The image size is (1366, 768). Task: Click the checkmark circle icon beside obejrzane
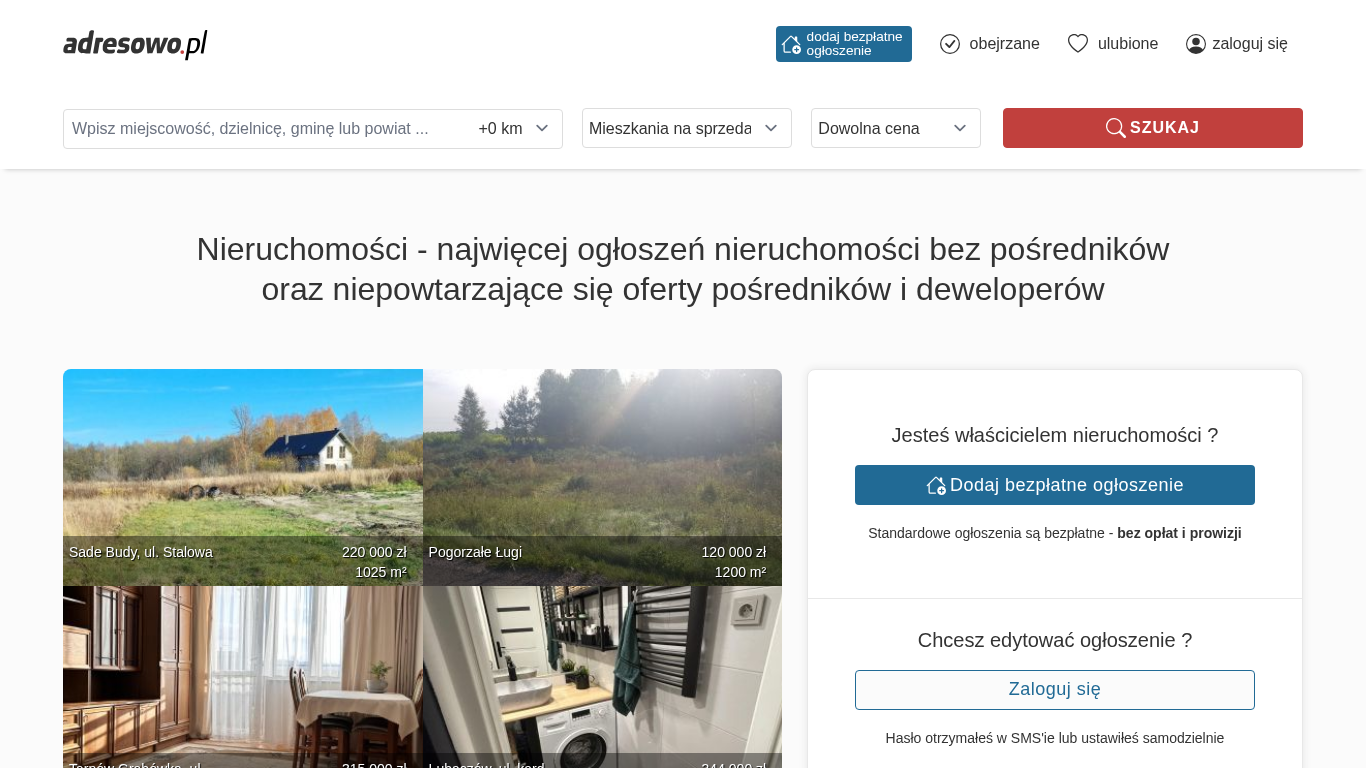(x=950, y=44)
